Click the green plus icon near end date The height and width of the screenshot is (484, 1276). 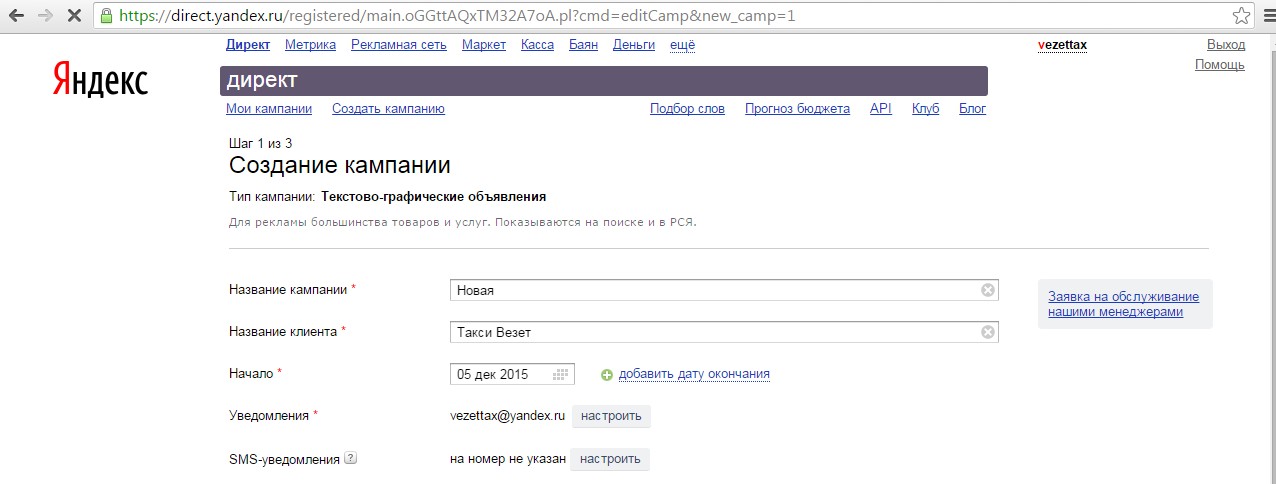[606, 375]
